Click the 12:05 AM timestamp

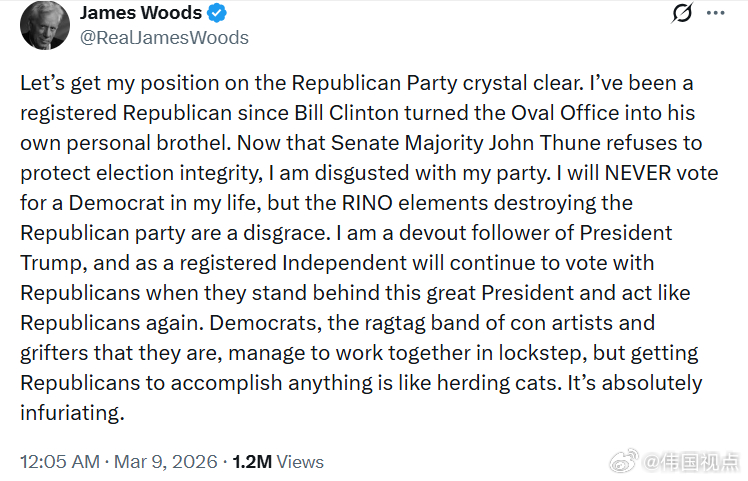click(60, 461)
